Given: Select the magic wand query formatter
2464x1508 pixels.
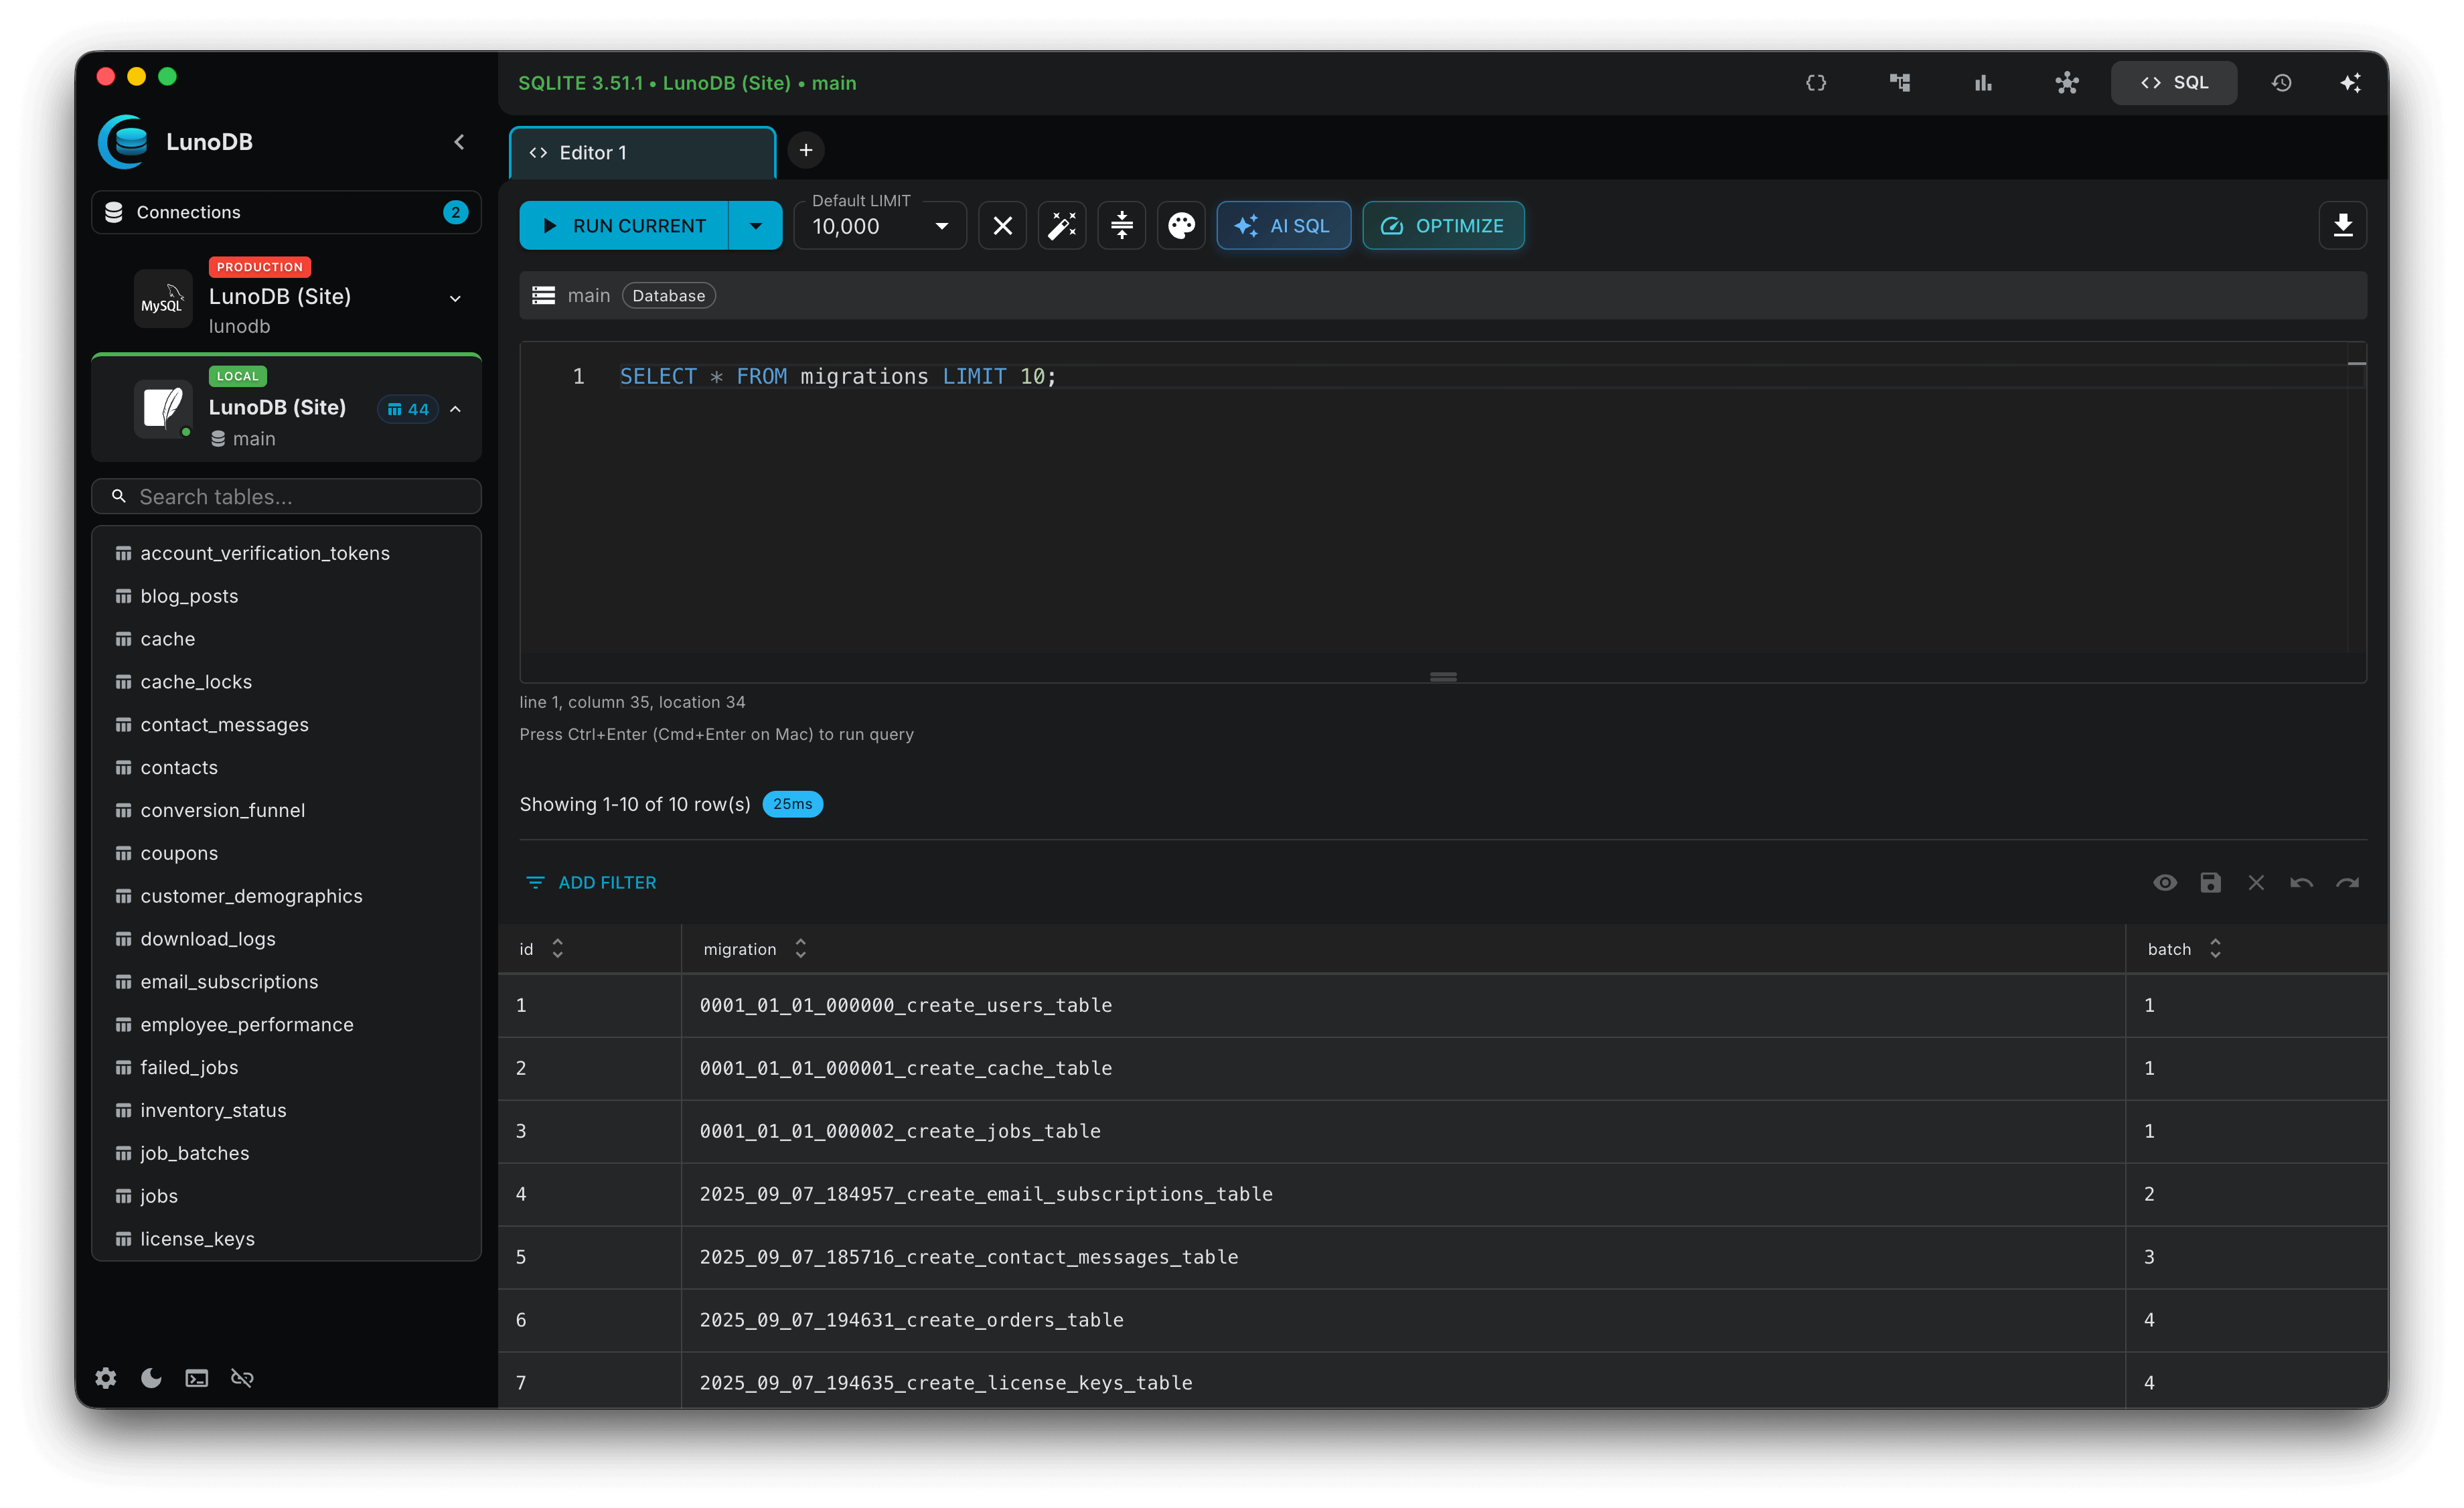Looking at the screenshot, I should (1062, 225).
